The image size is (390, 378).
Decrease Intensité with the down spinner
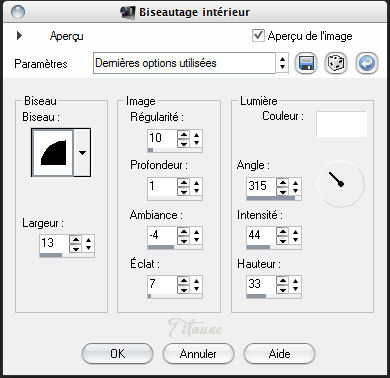[282, 240]
